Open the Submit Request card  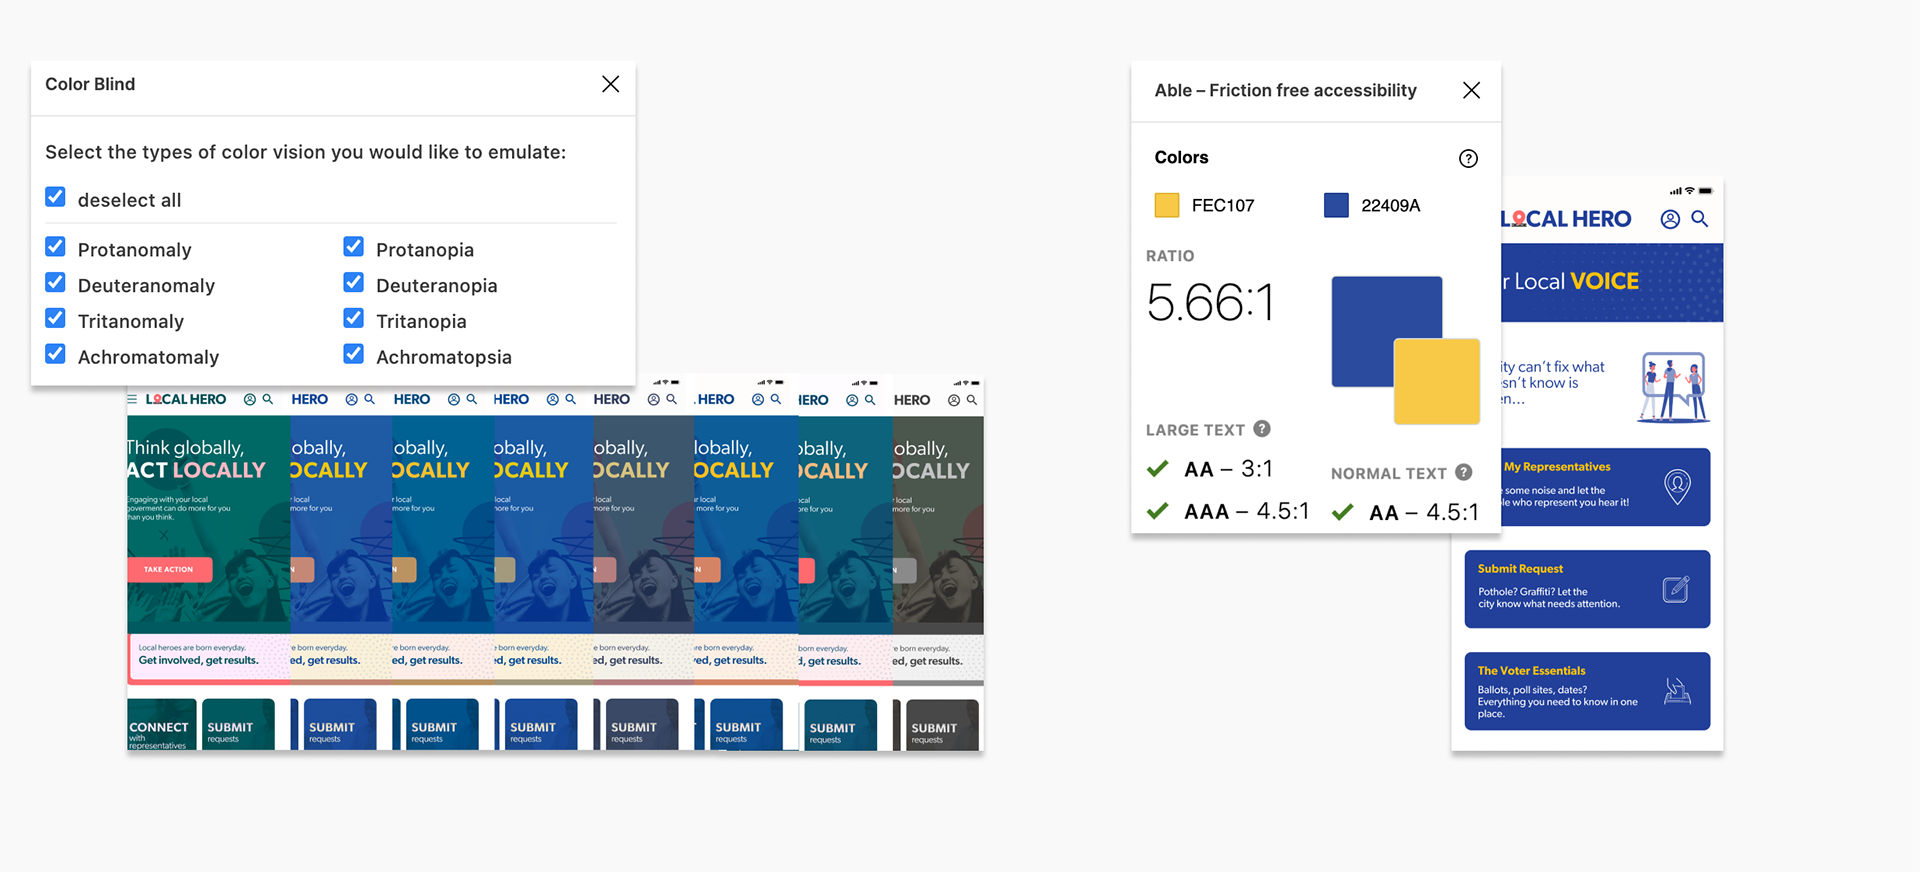click(1587, 589)
